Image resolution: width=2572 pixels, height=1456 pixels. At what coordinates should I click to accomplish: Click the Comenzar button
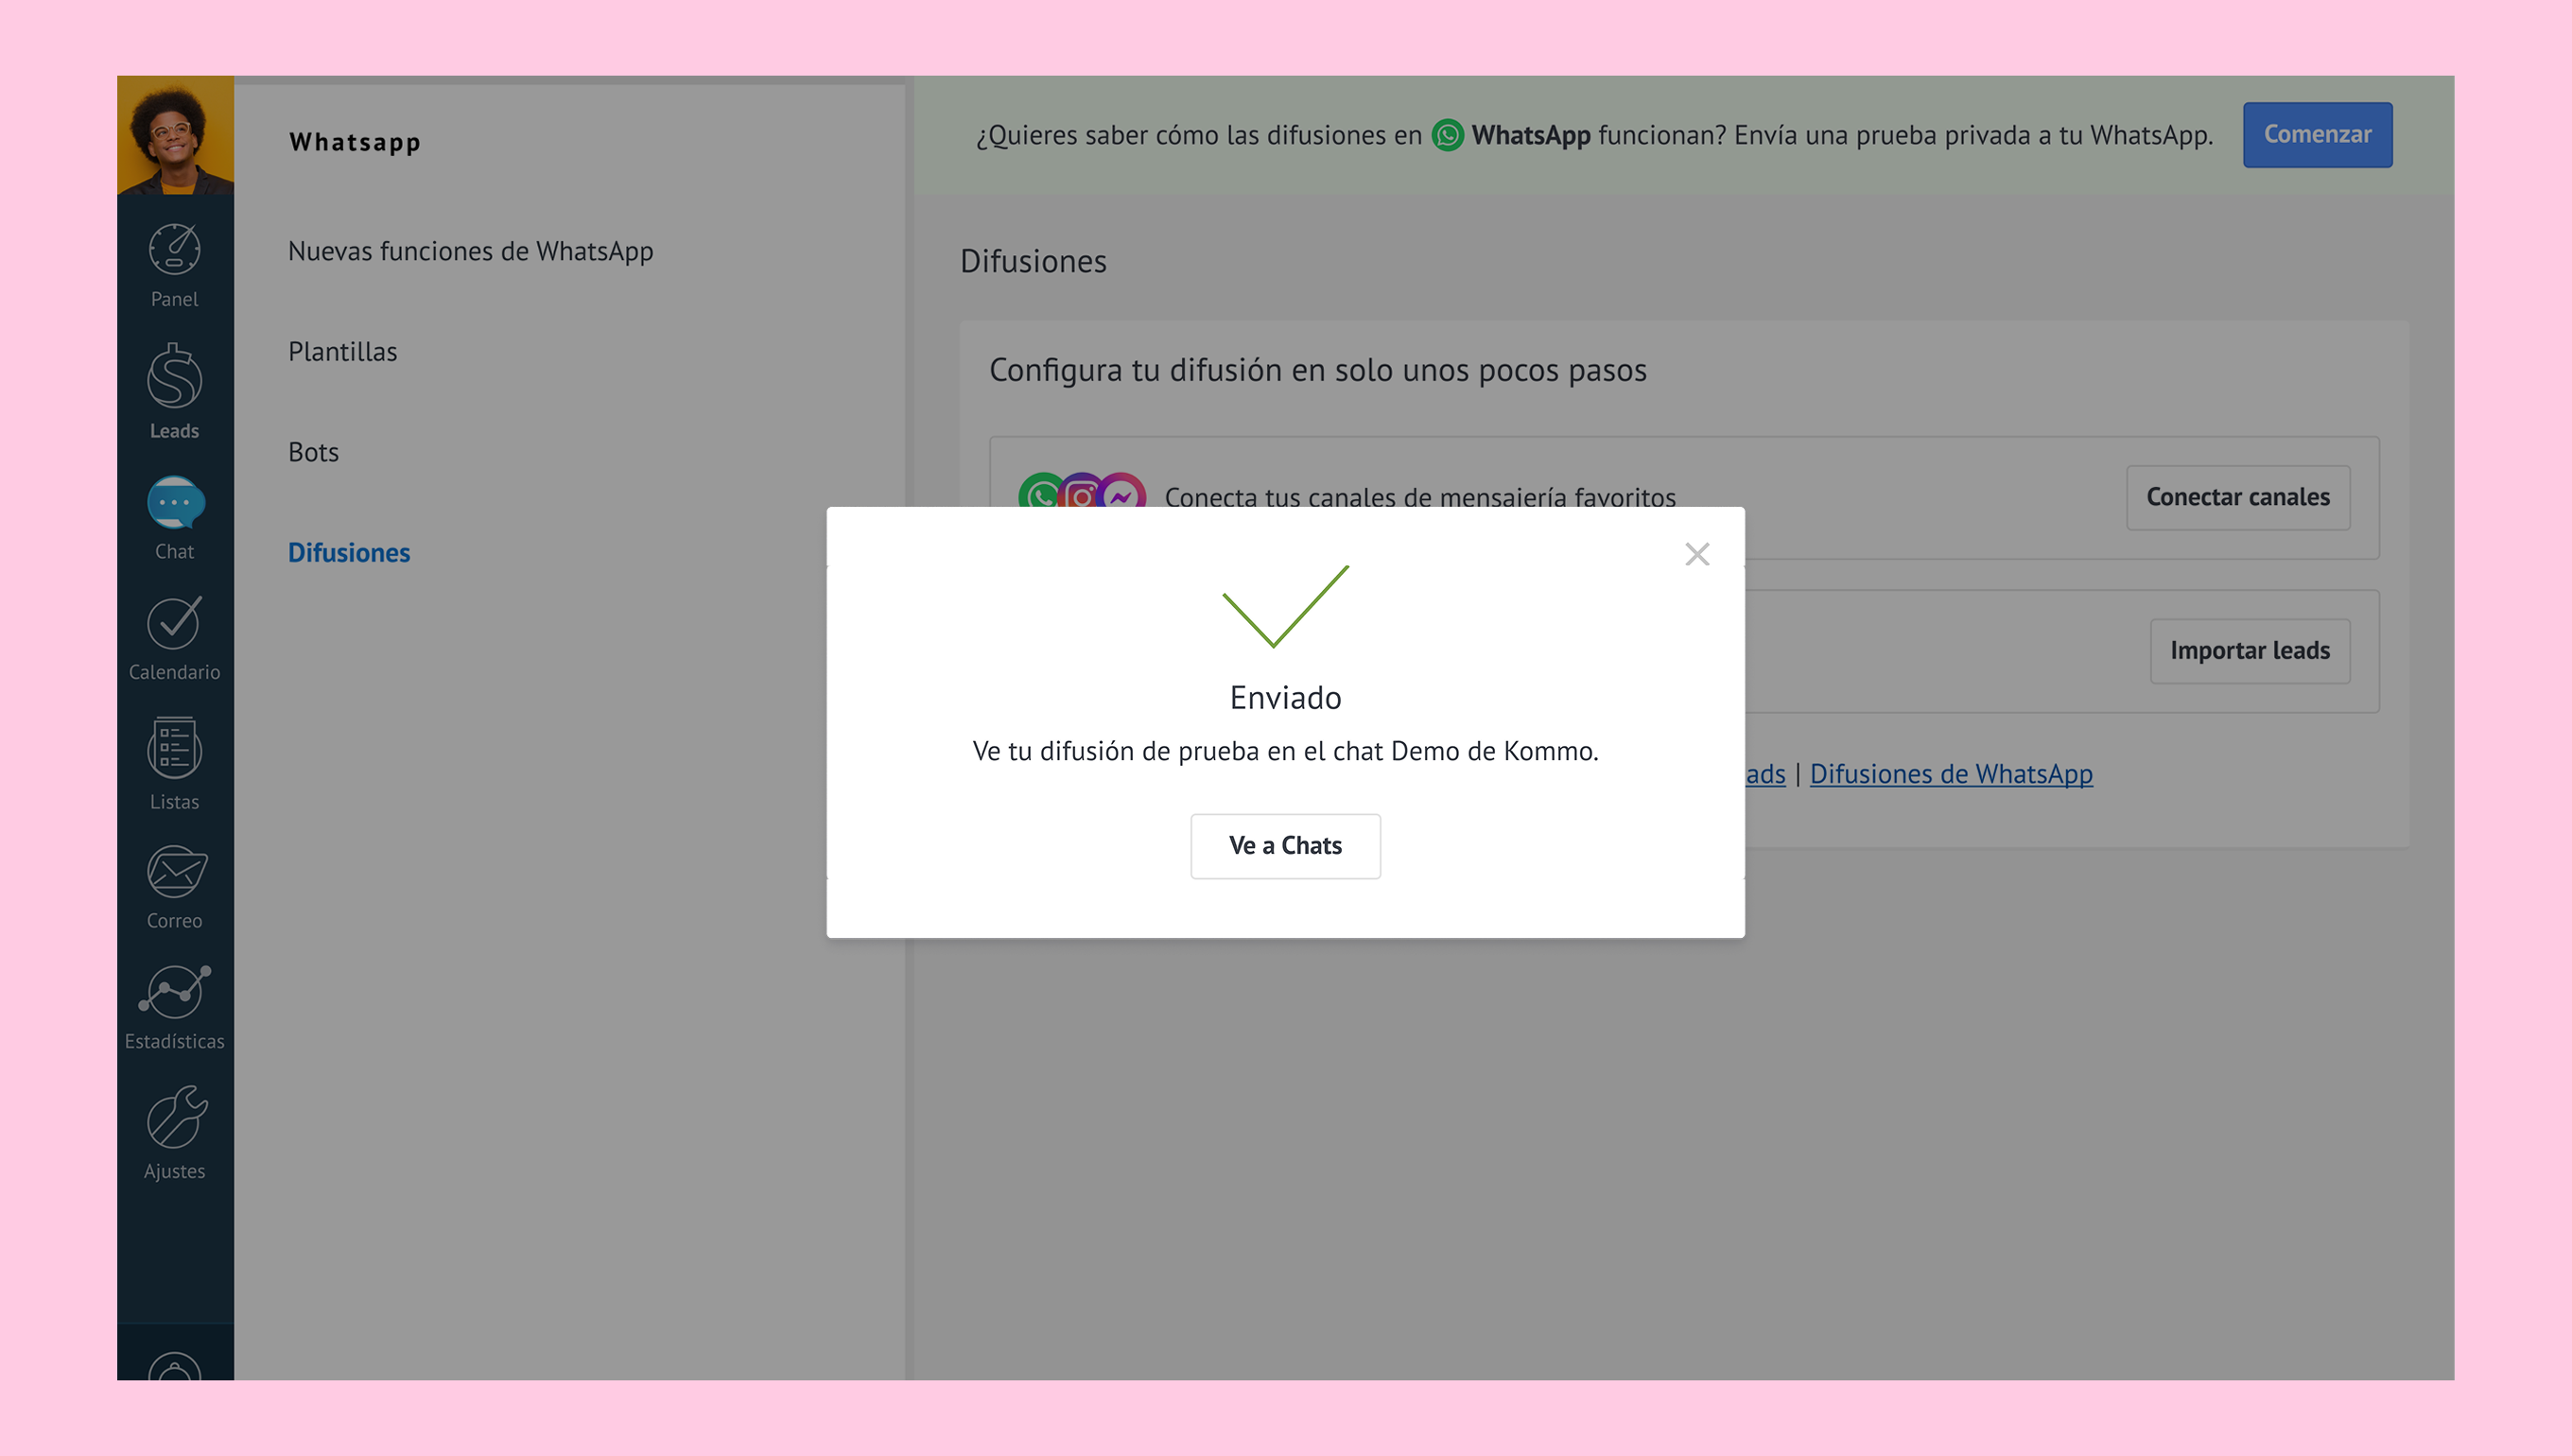(x=2316, y=135)
